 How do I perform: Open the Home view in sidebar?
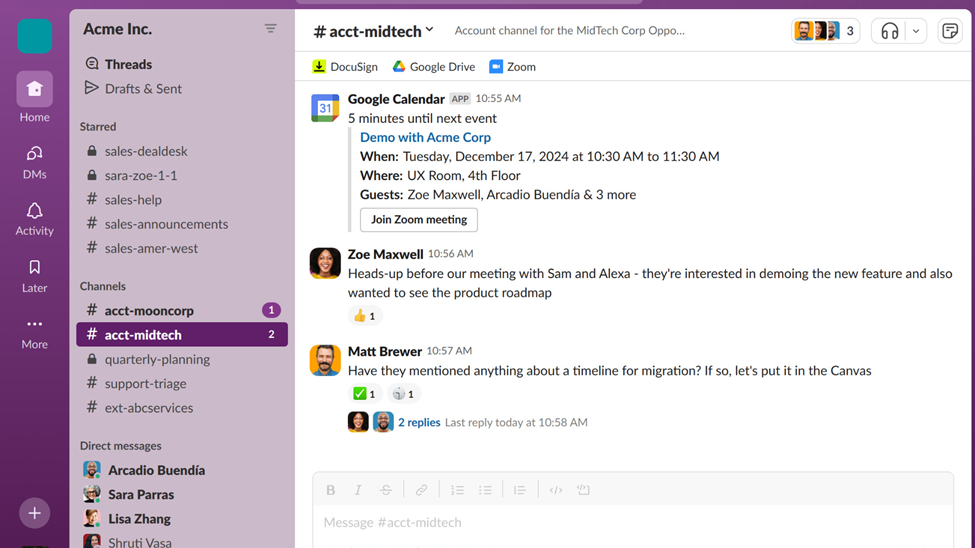coord(34,97)
